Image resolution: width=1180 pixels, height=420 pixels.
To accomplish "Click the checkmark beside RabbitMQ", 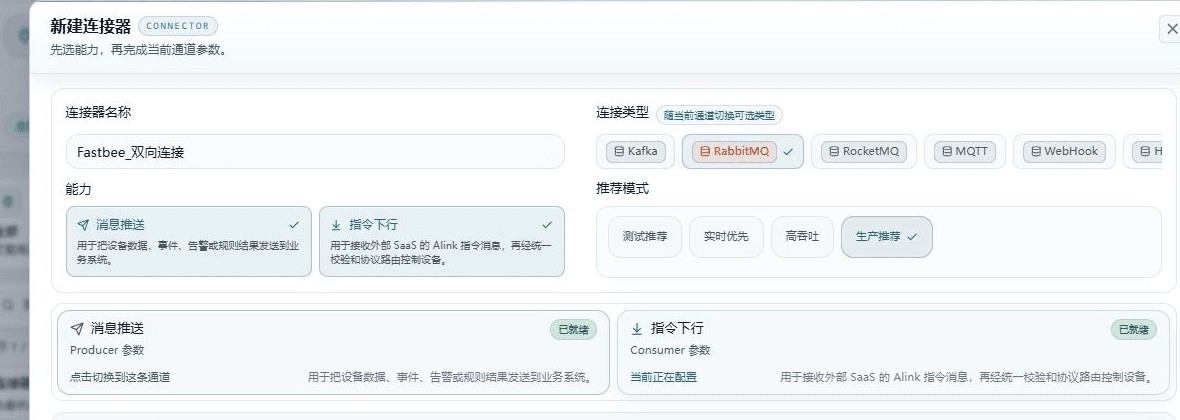I will [788, 151].
